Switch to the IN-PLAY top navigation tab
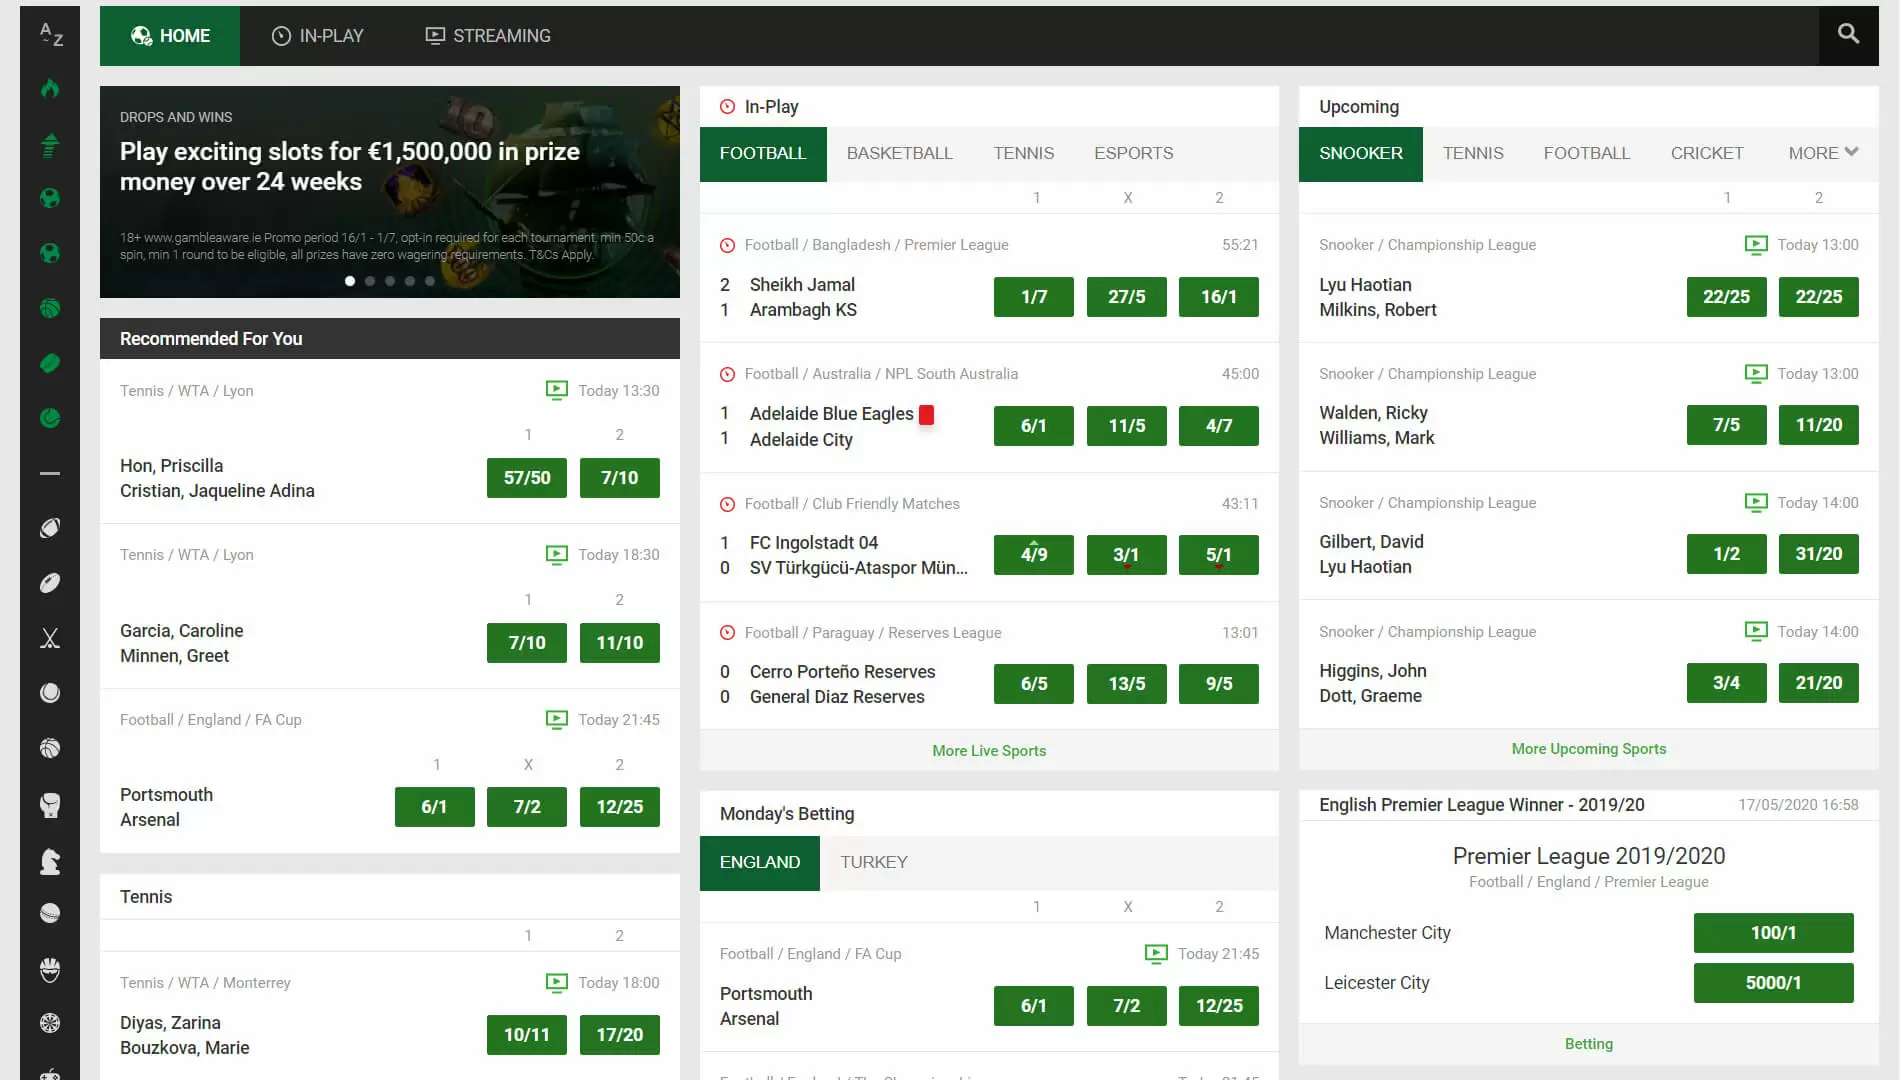 point(318,36)
